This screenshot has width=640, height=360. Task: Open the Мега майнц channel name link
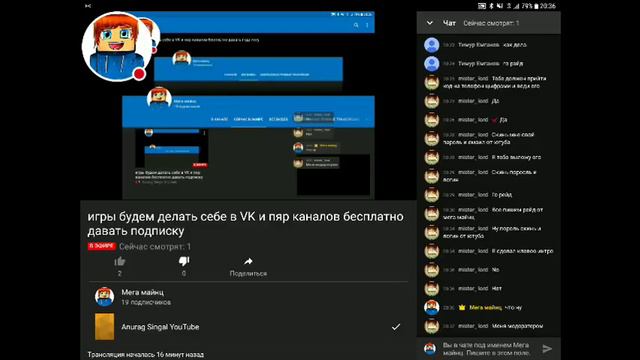click(142, 292)
